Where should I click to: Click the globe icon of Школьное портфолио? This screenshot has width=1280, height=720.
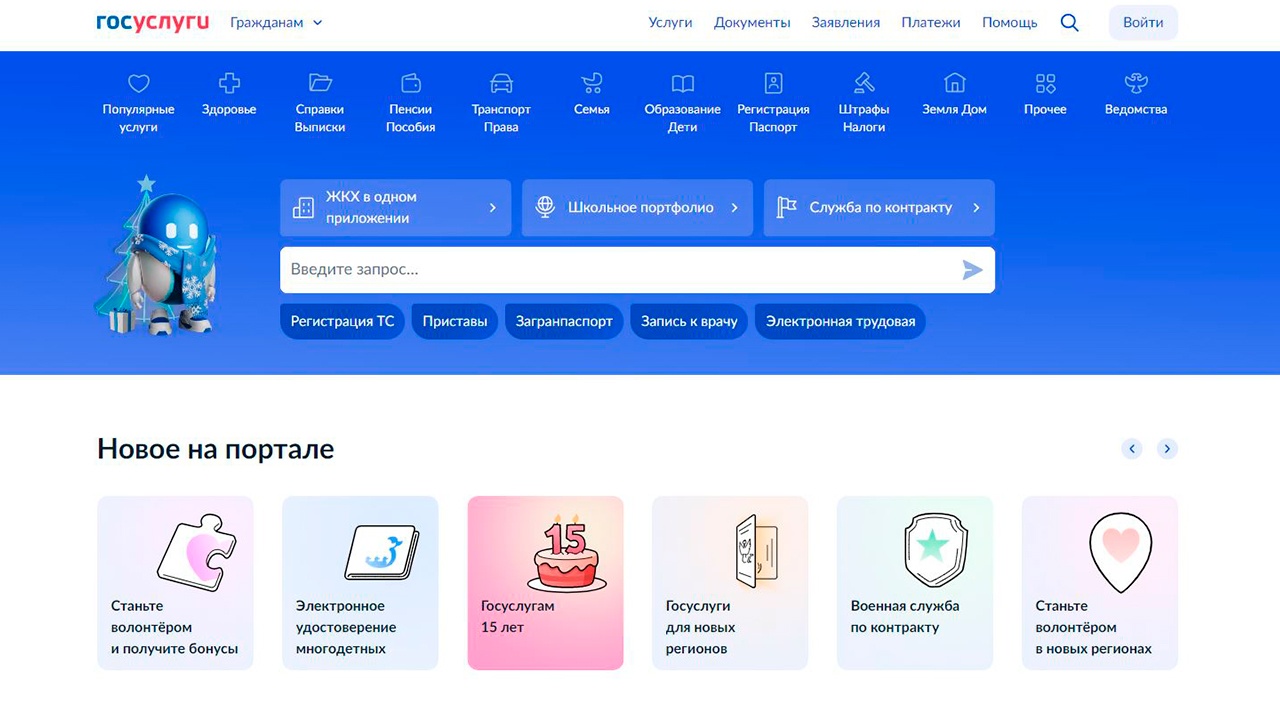click(x=545, y=208)
